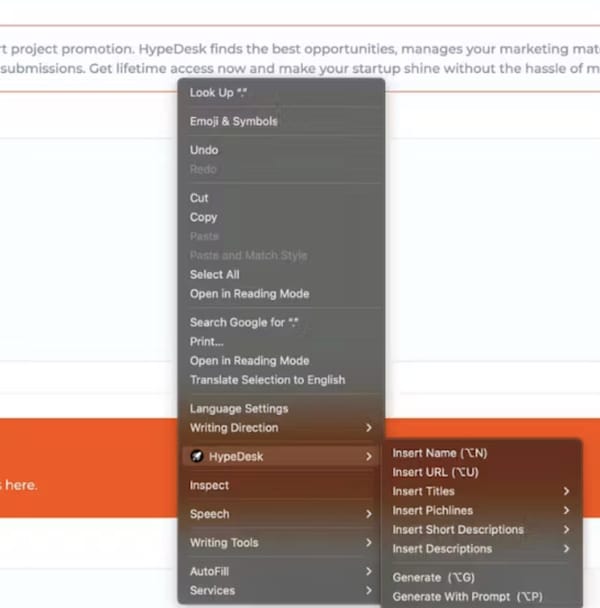Open Language Settings
600x608 pixels.
tap(239, 409)
